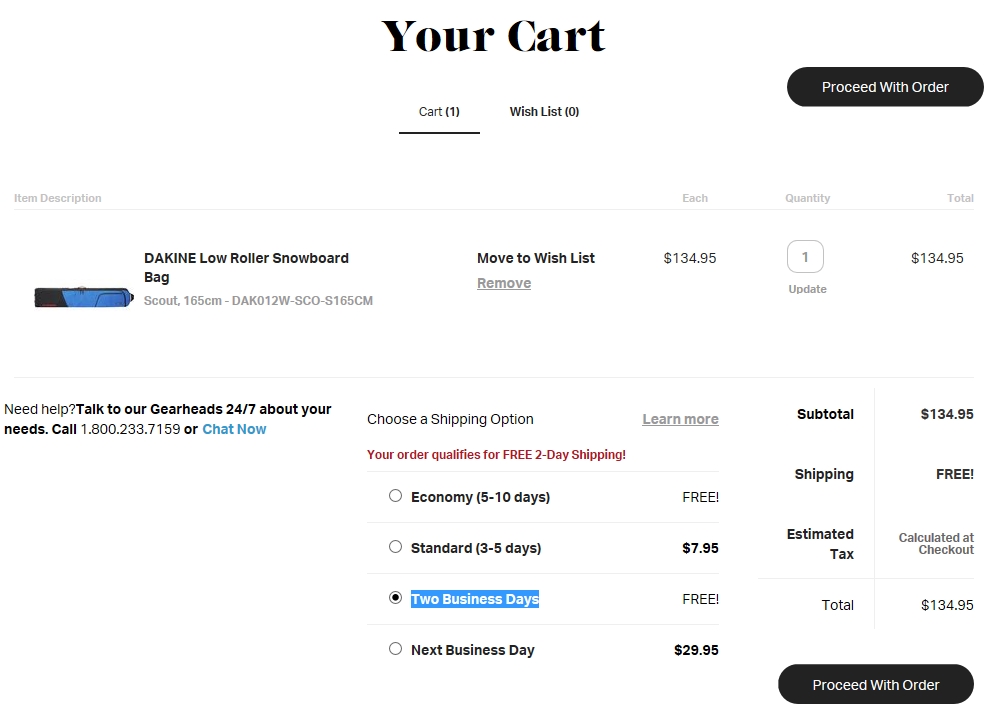Click Learn more about shipping options
This screenshot has width=1000, height=711.
pyautogui.click(x=680, y=419)
